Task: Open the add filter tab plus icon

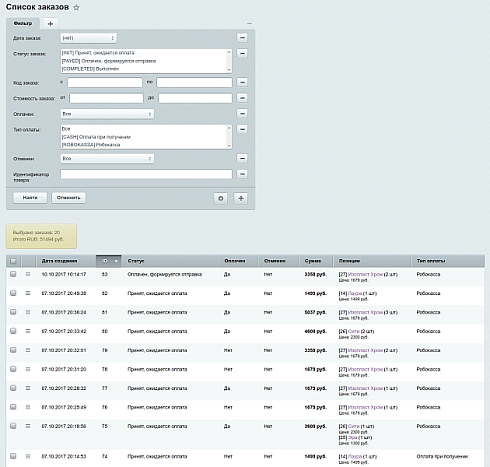Action: pyautogui.click(x=50, y=24)
